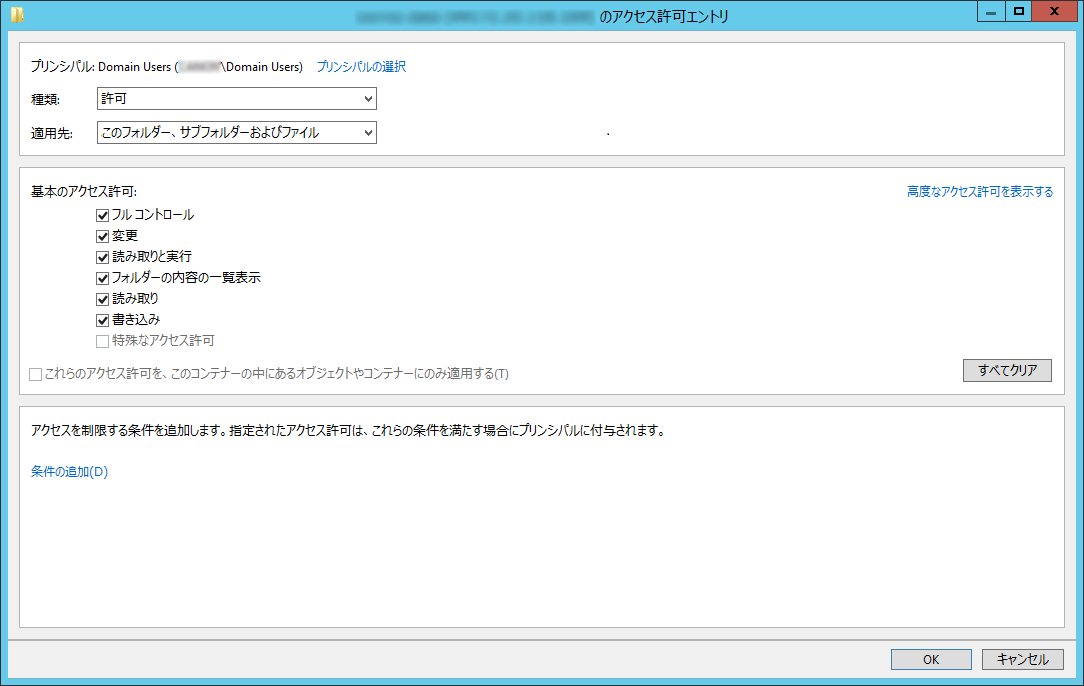Screen dimensions: 1084x686
Task: Click the 適用先: label
Action: tap(52, 133)
